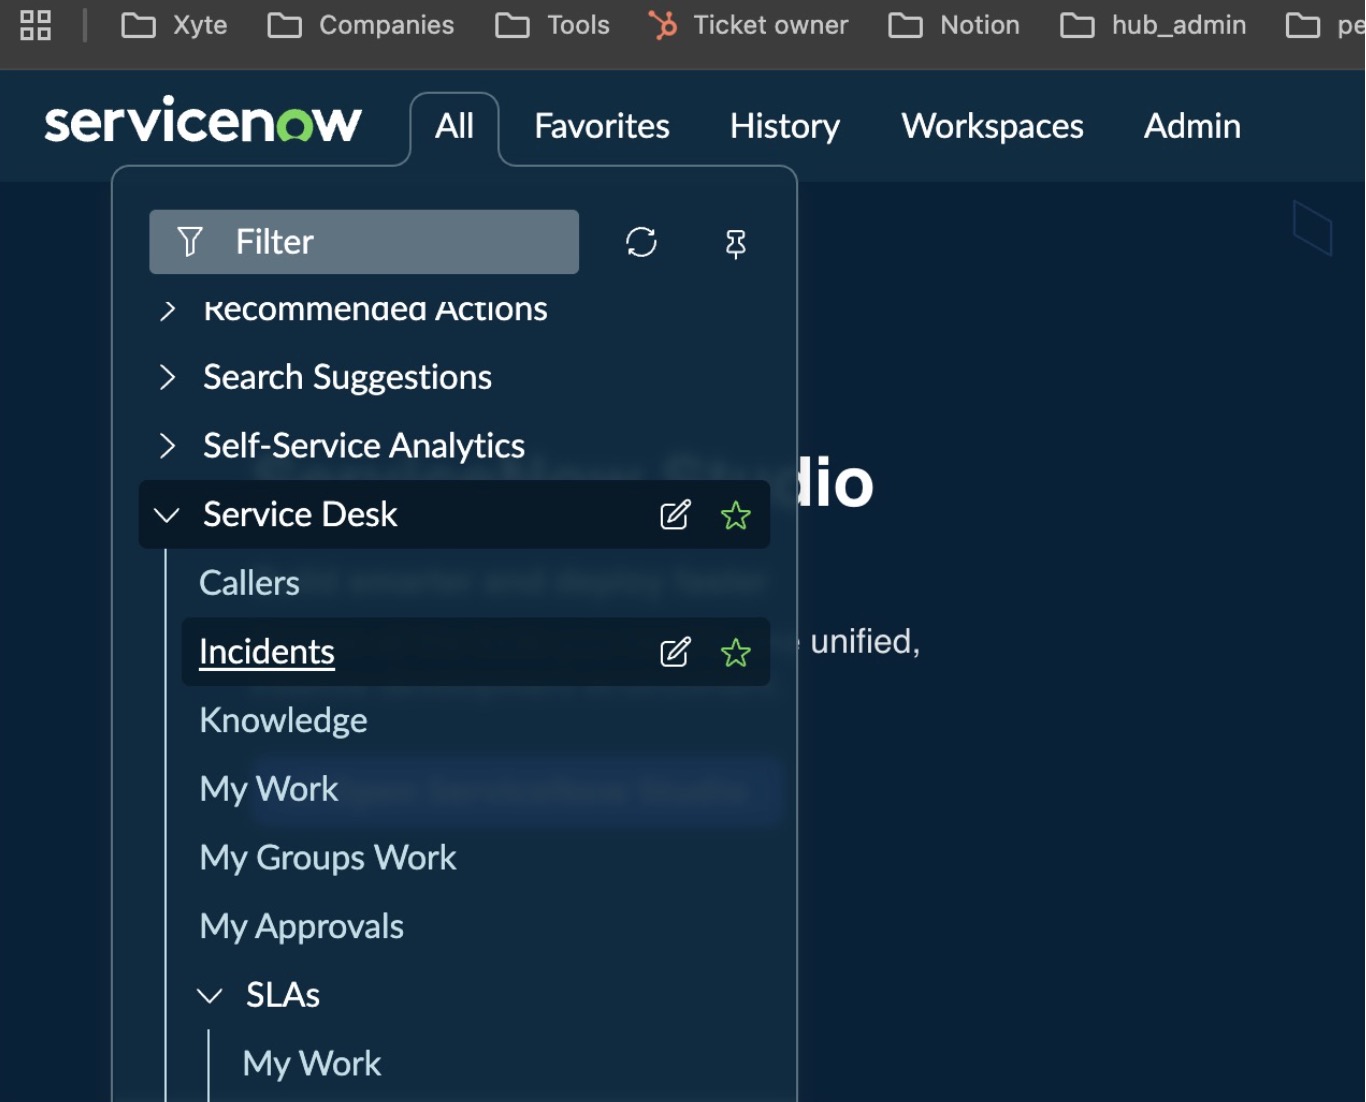Open the Tools bookmarks folder
Screen dimensions: 1366x1102
point(552,25)
